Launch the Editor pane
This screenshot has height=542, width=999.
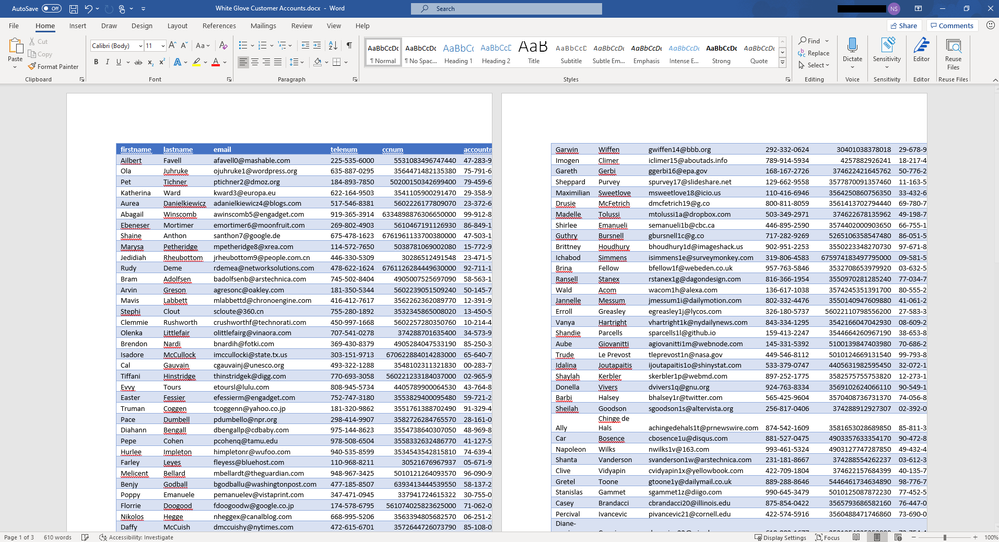coord(921,50)
